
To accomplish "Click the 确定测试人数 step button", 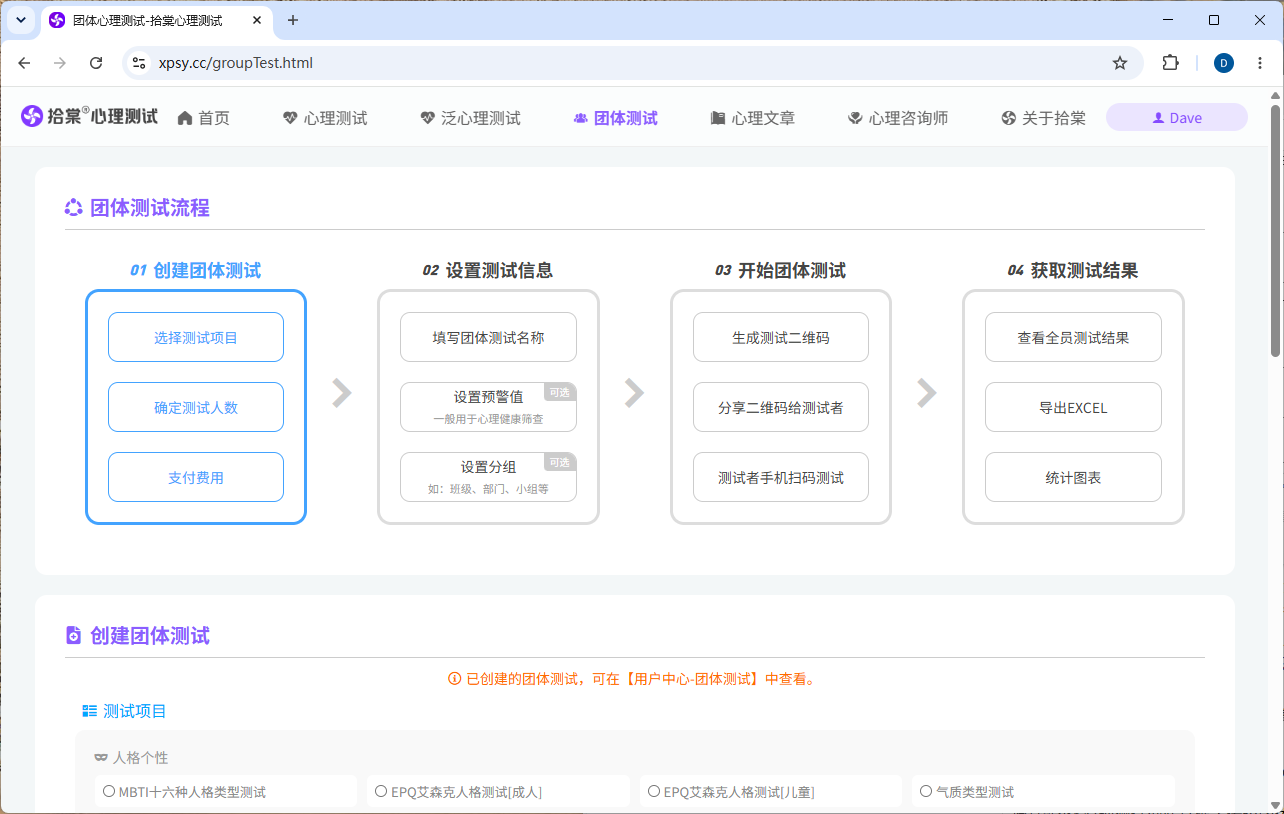I will 196,407.
